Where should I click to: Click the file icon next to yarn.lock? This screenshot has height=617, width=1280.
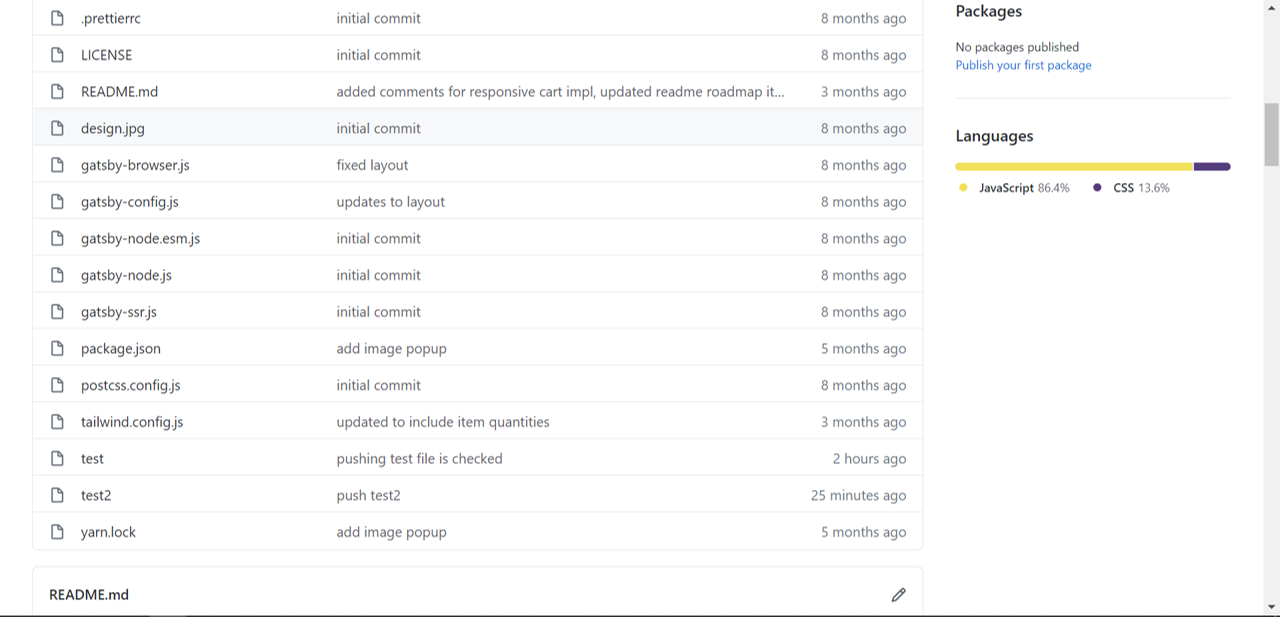[58, 532]
